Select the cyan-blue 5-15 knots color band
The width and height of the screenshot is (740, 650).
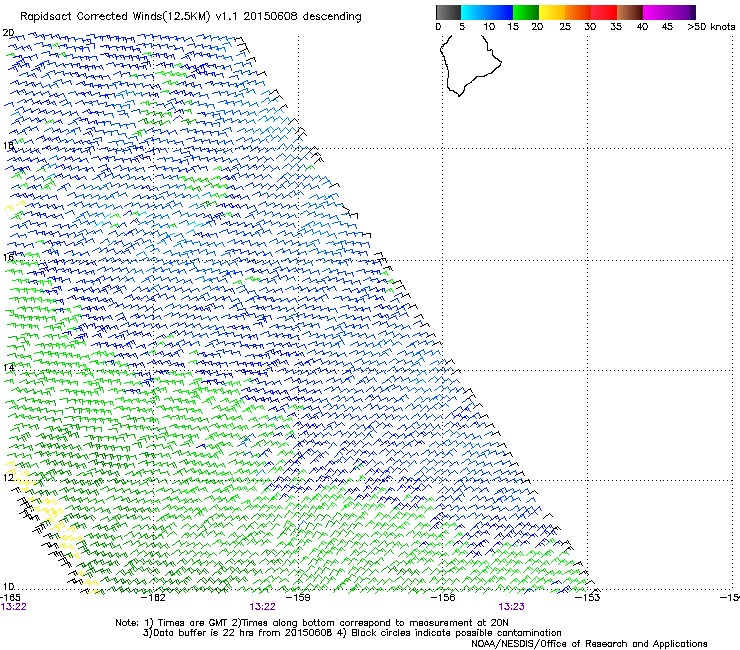tap(487, 12)
